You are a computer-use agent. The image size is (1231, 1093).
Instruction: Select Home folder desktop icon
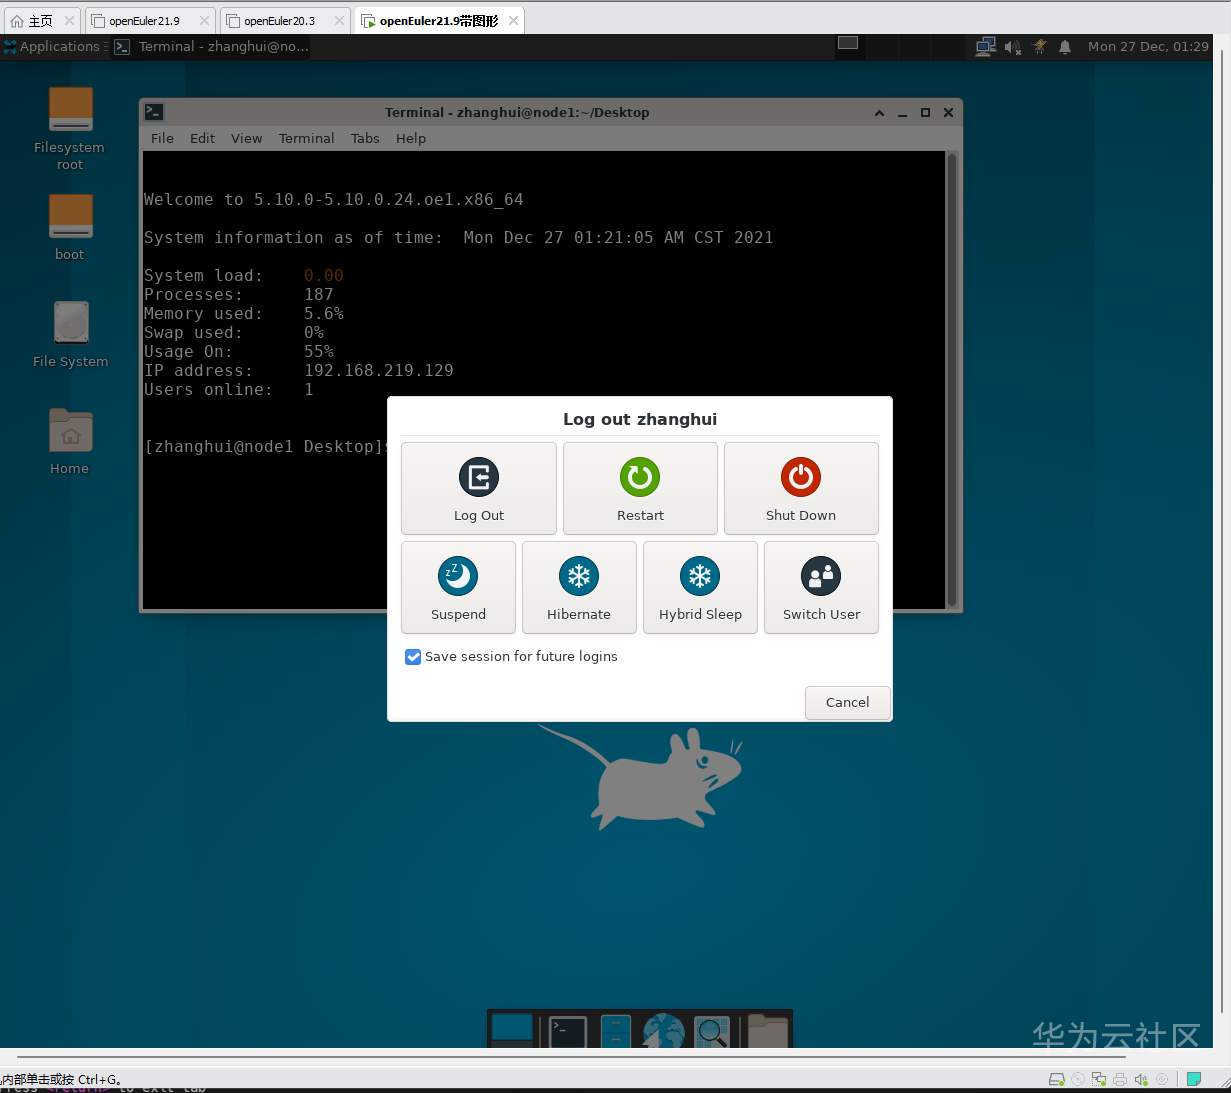pos(70,441)
